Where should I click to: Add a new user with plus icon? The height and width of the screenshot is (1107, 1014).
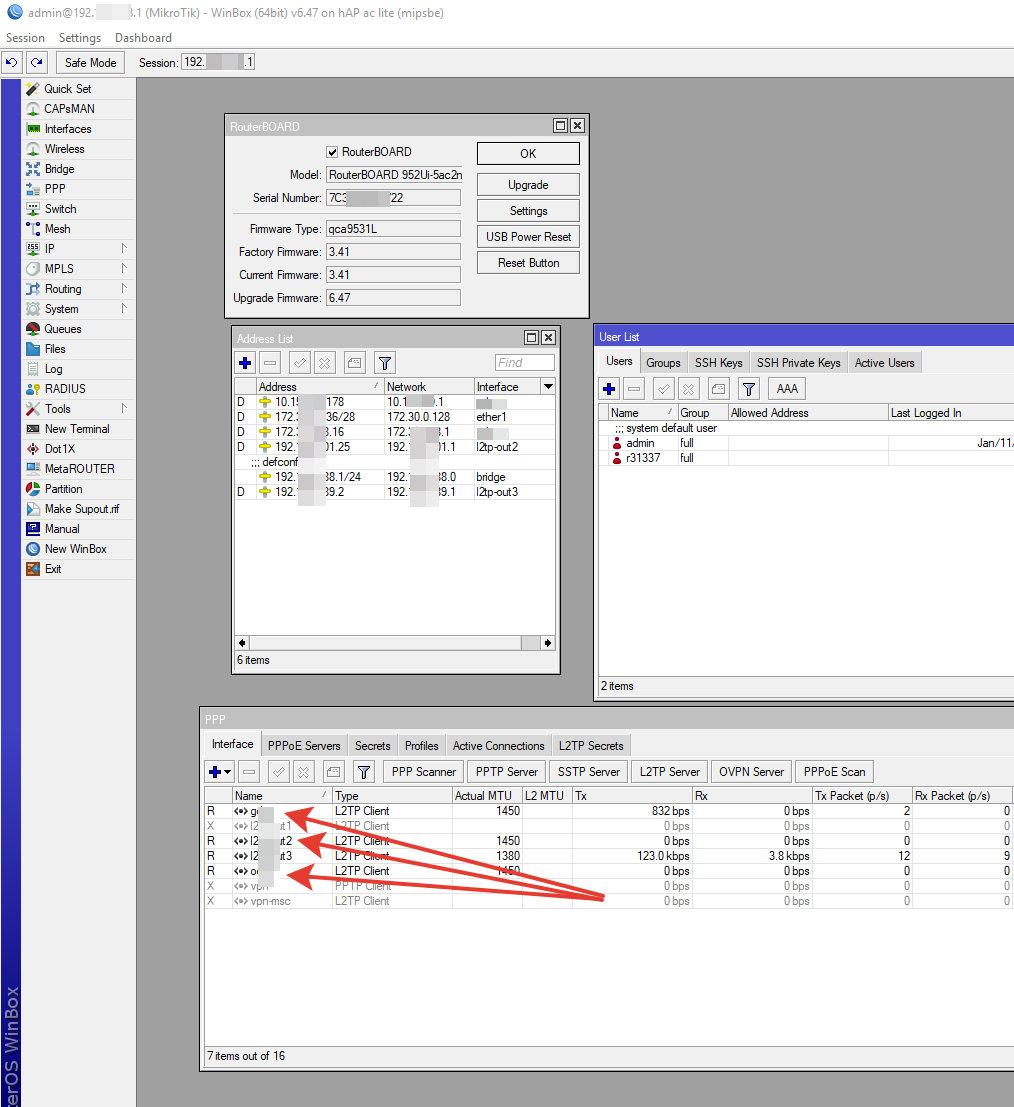(x=609, y=389)
